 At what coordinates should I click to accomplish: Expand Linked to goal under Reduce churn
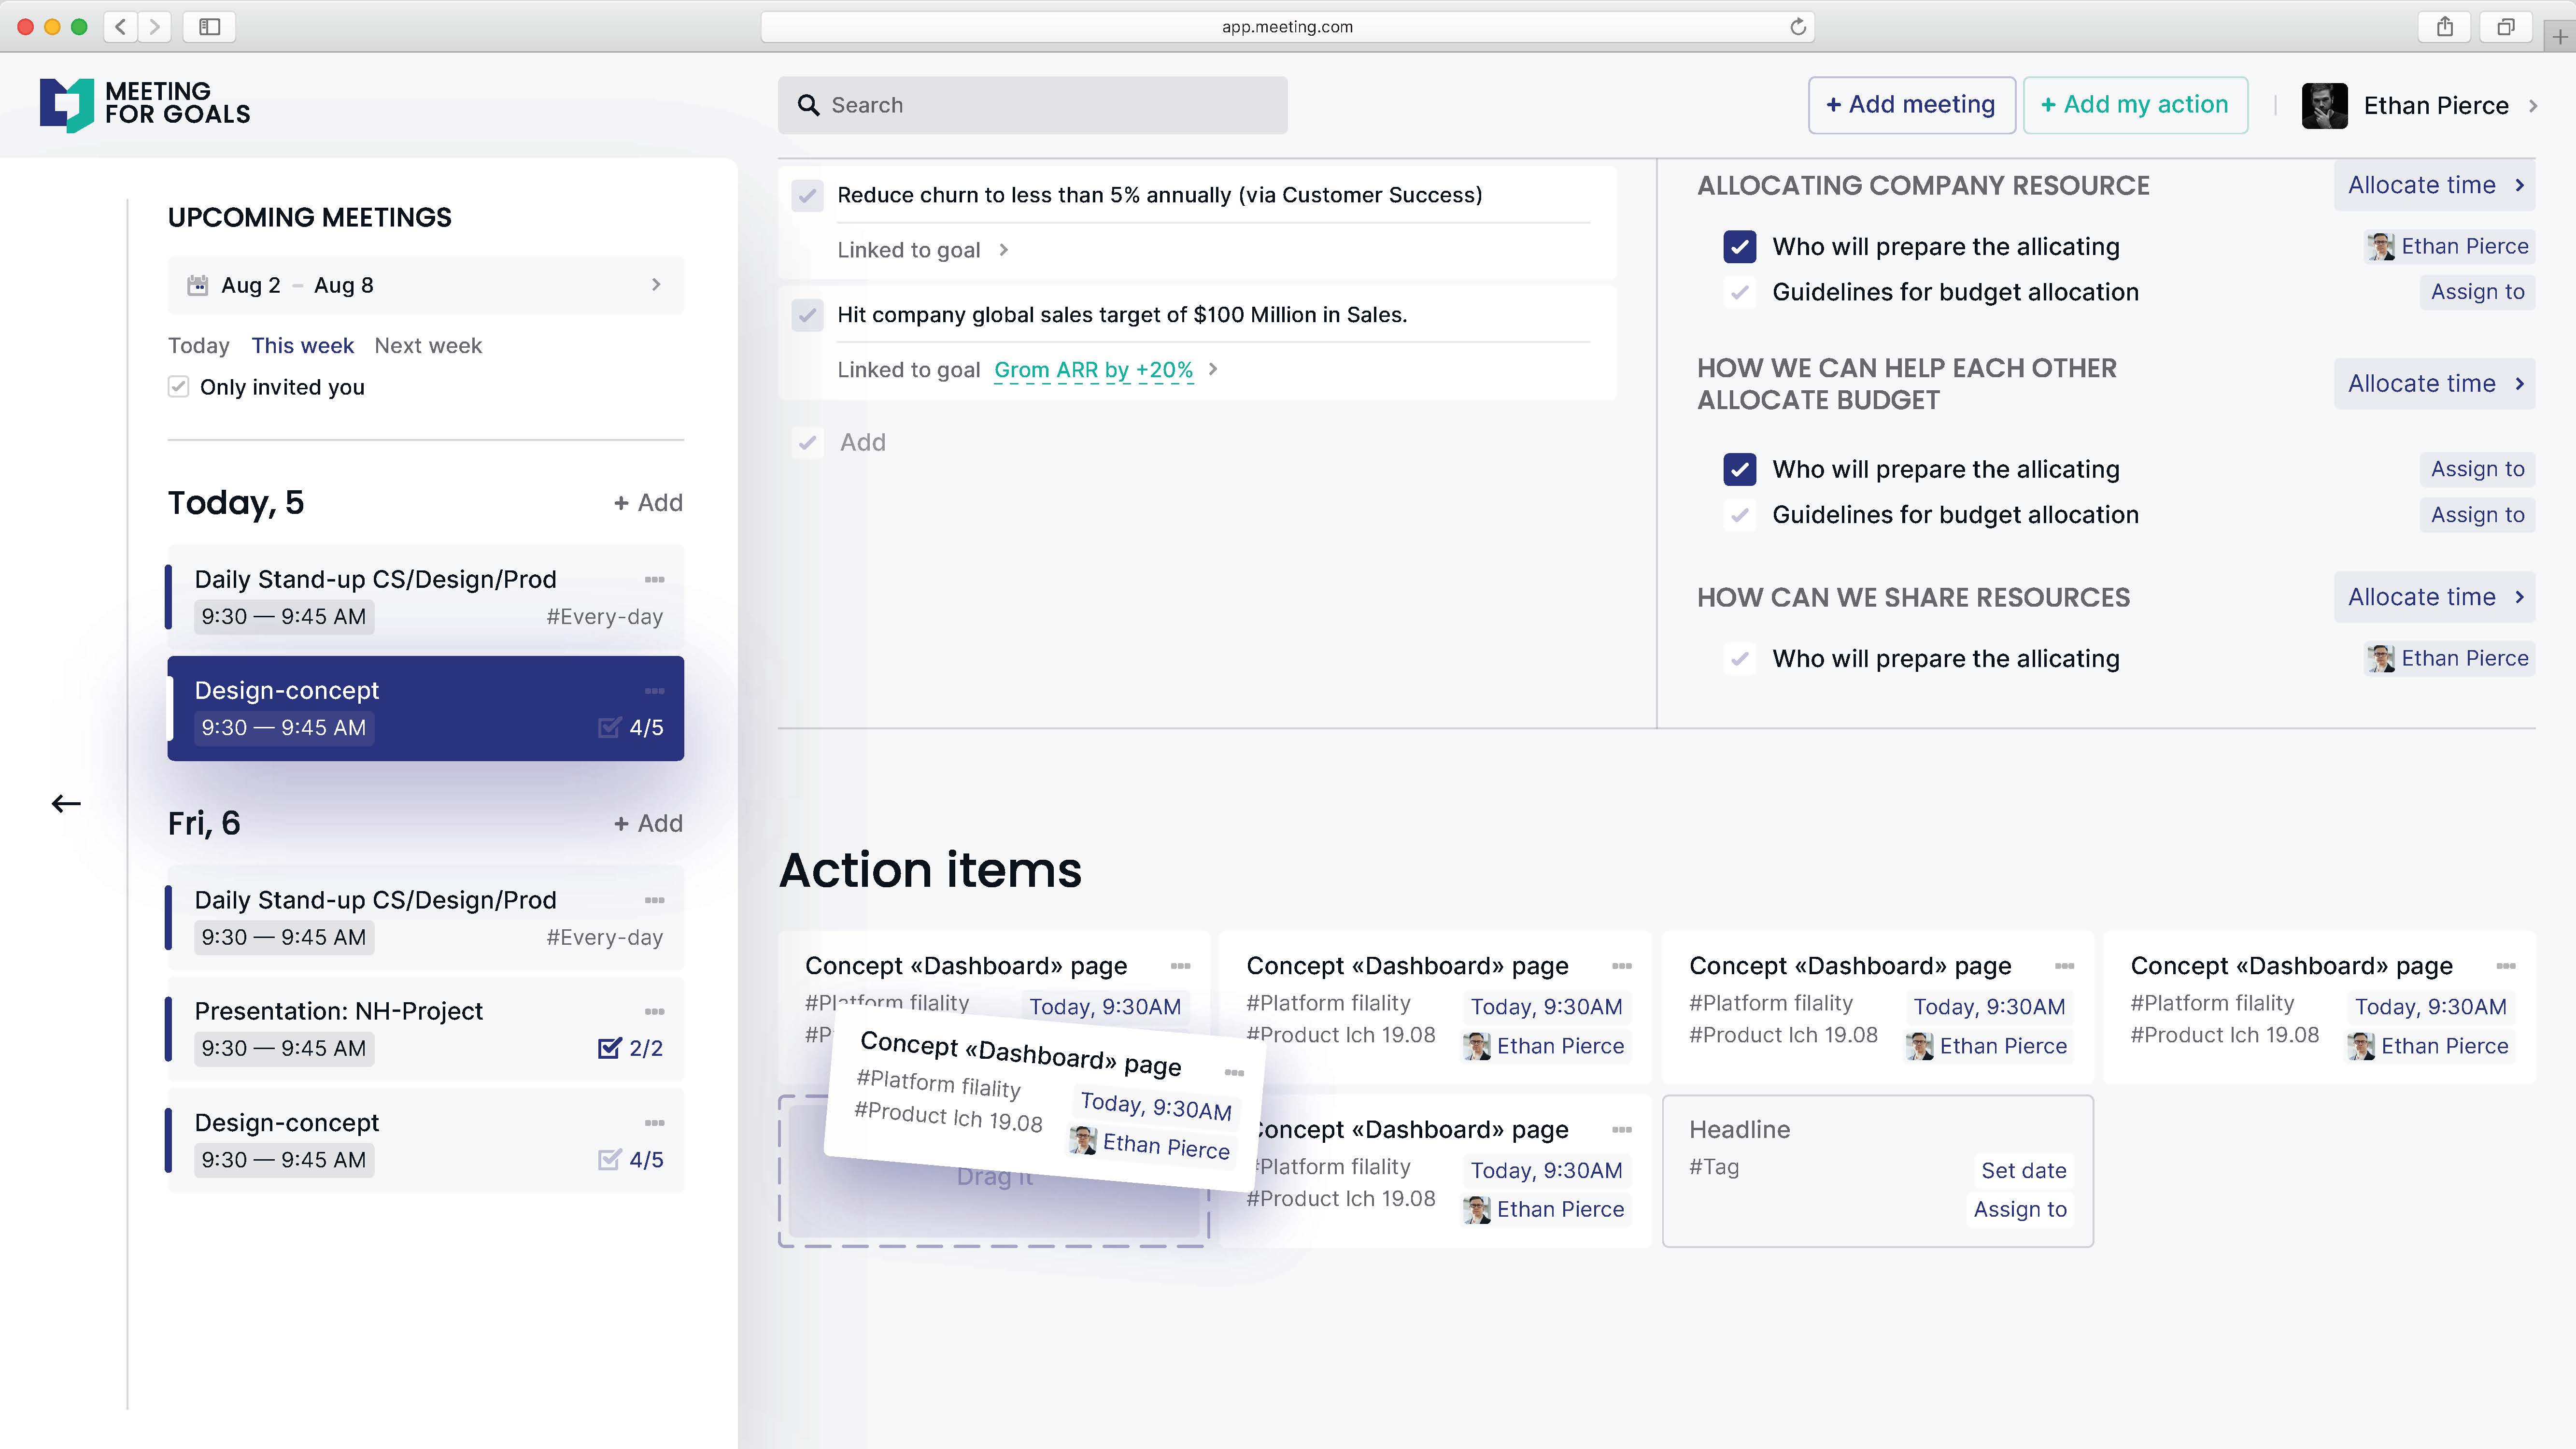1004,250
